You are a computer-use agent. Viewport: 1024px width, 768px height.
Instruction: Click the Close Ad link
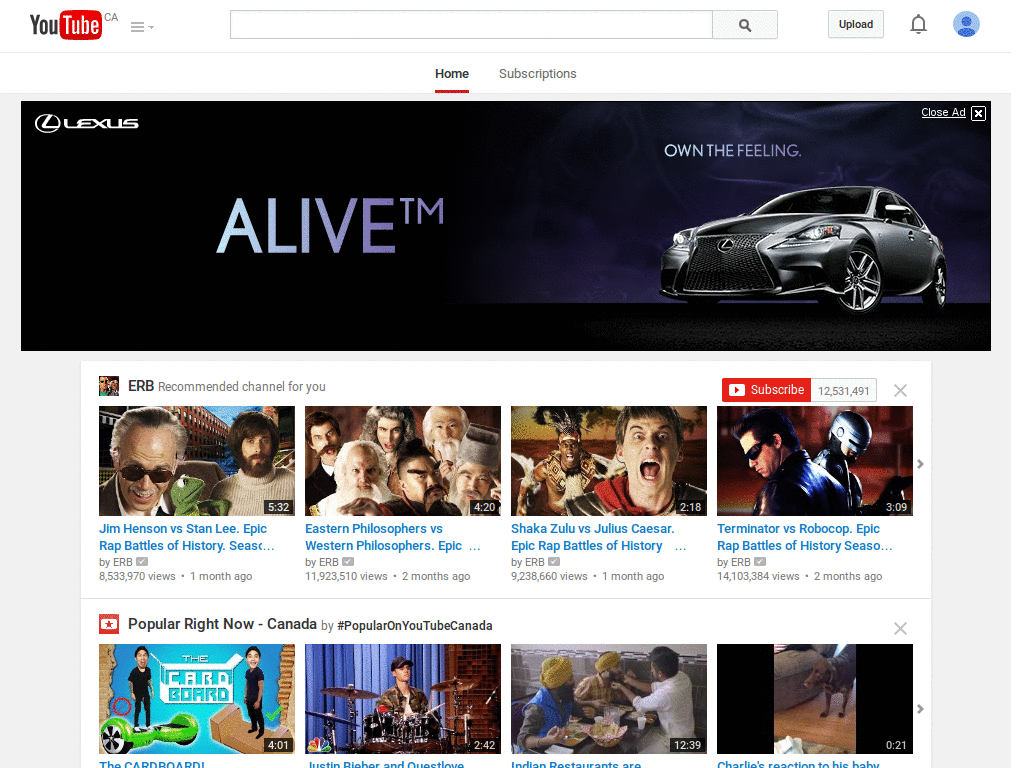(943, 112)
